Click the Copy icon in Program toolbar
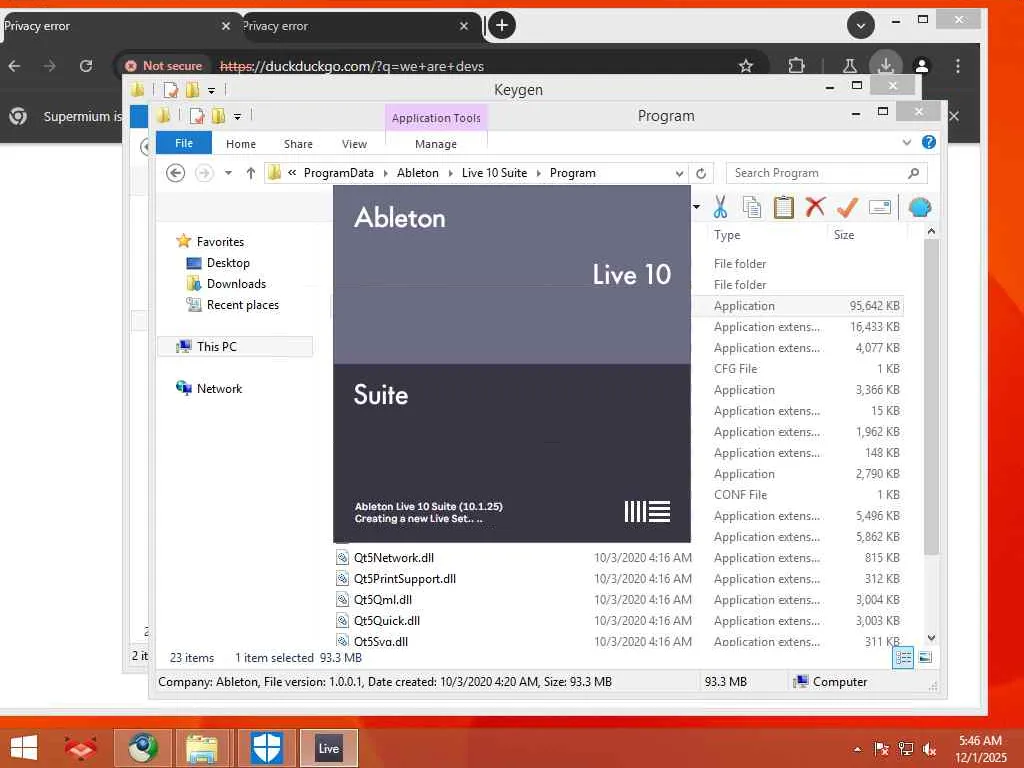This screenshot has width=1024, height=768. tap(752, 207)
